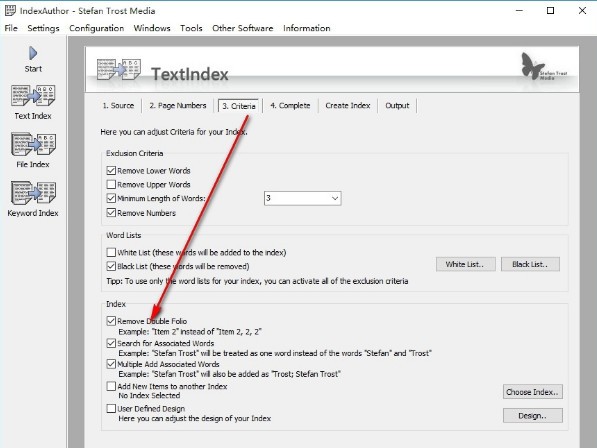Open the Configuration menu
This screenshot has width=597, height=448.
pyautogui.click(x=97, y=28)
